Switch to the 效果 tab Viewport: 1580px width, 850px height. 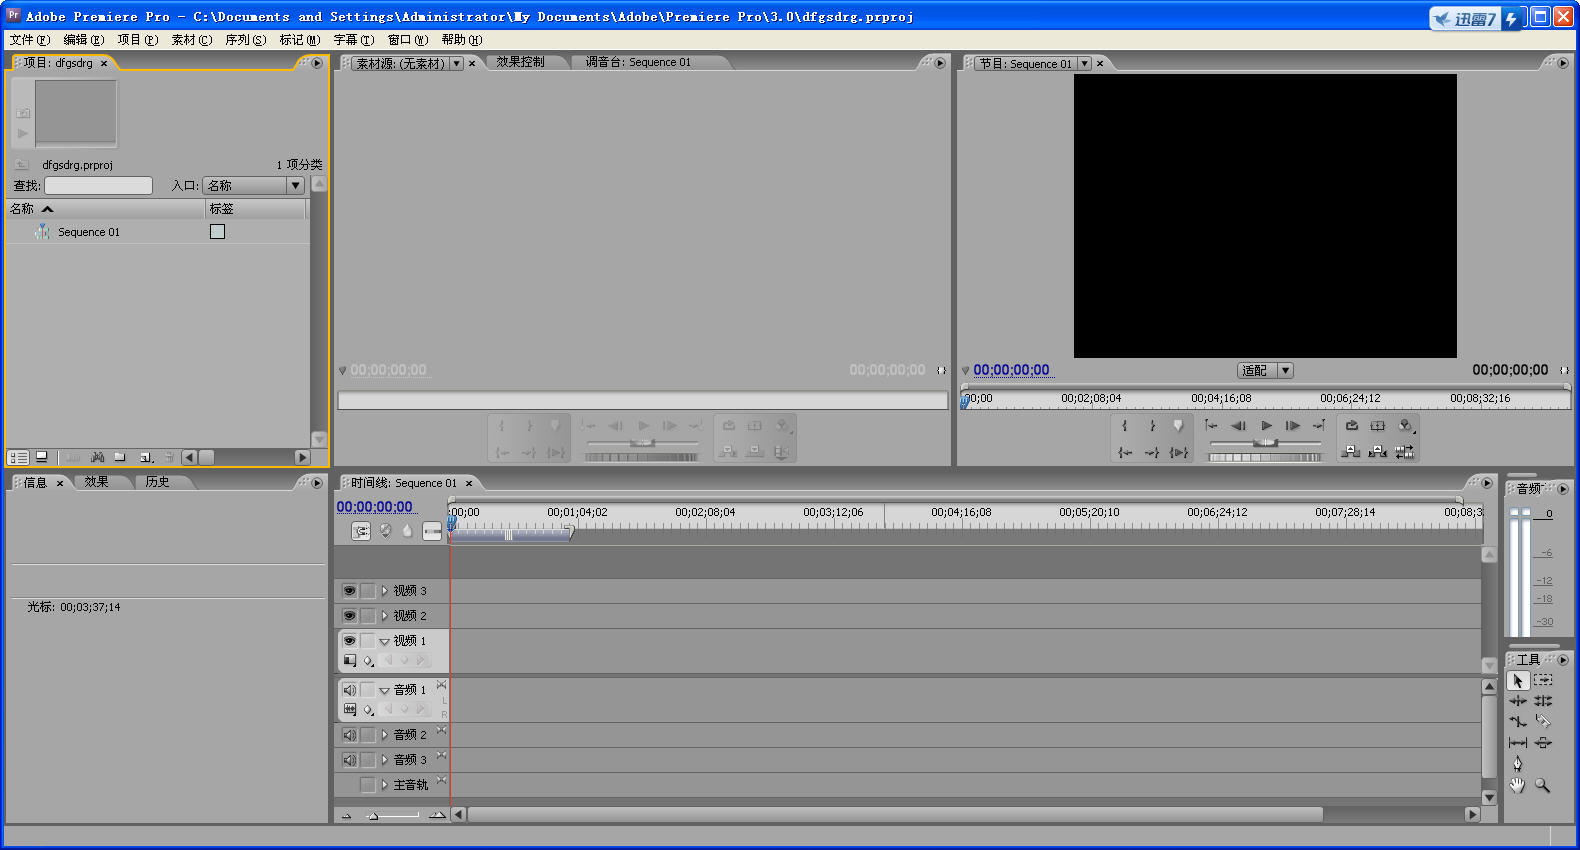point(97,482)
